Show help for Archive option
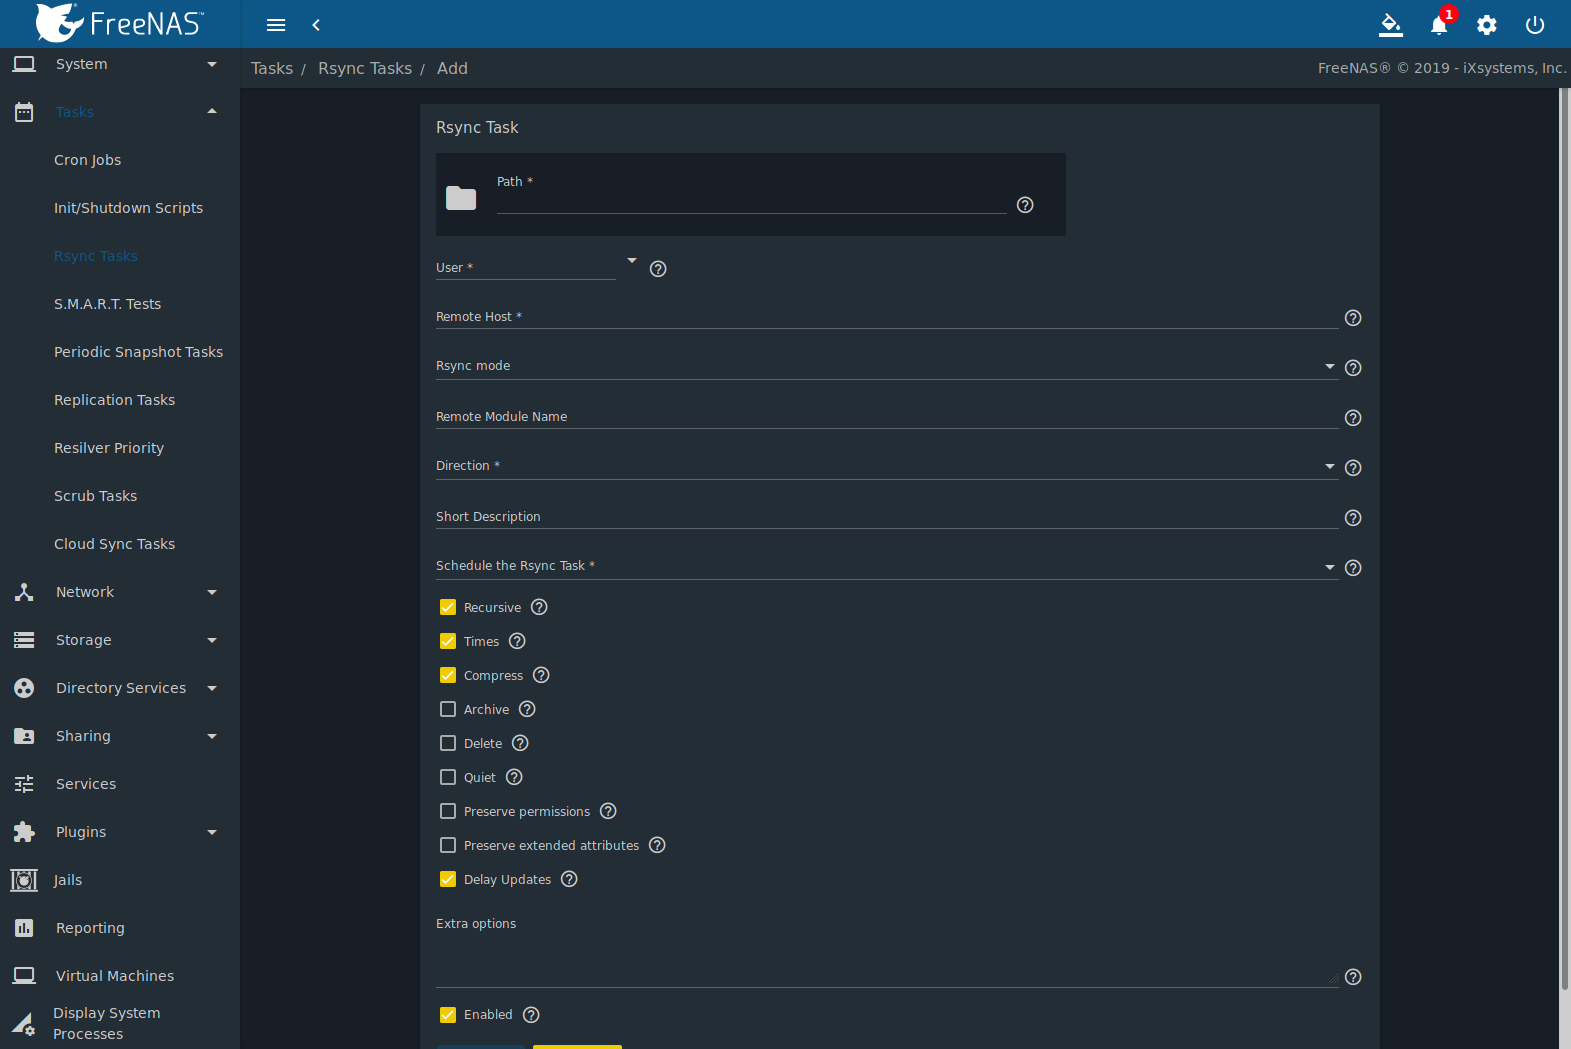1571x1049 pixels. (527, 709)
